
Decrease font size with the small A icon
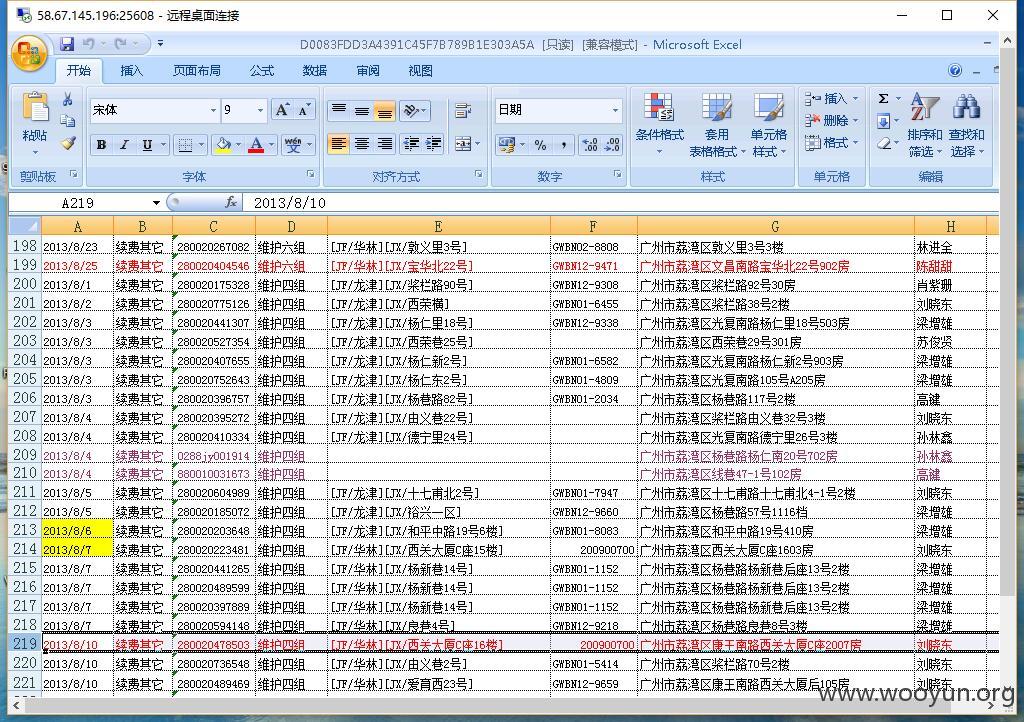303,110
